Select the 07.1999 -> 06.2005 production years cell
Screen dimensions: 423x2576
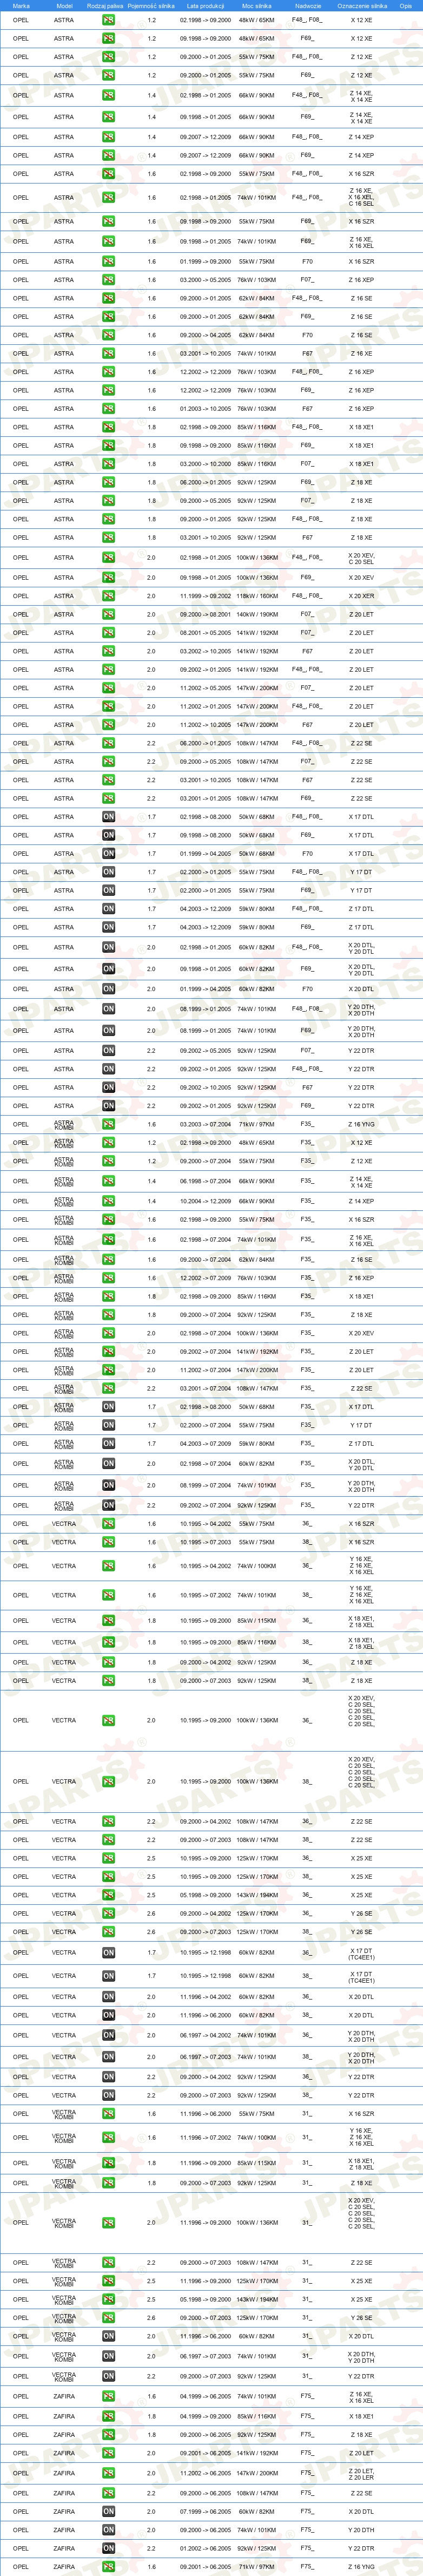[205, 2512]
